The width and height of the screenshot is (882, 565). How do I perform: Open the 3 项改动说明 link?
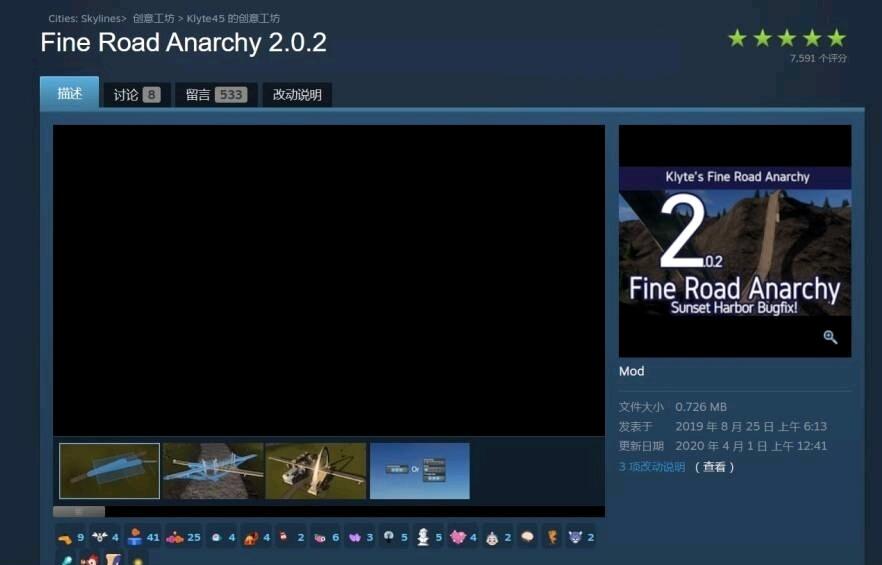[652, 467]
